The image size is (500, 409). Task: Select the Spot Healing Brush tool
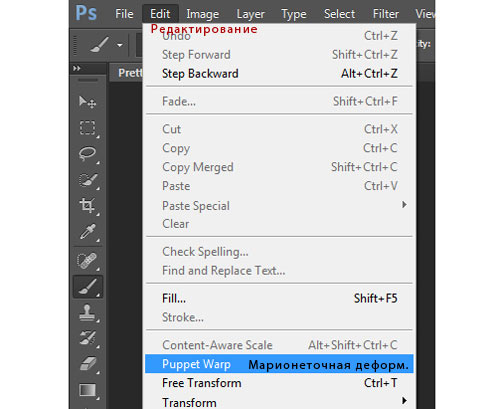(x=88, y=260)
